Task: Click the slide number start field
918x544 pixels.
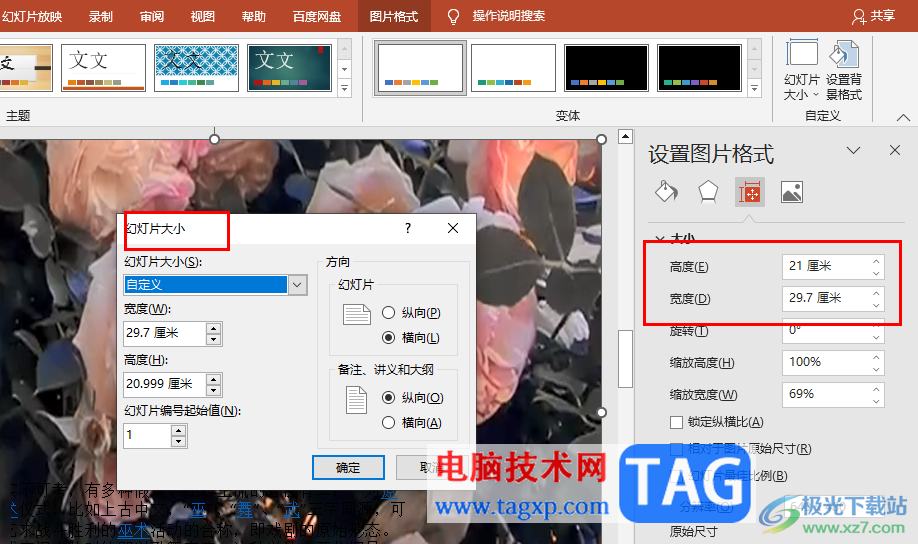Action: click(x=148, y=435)
